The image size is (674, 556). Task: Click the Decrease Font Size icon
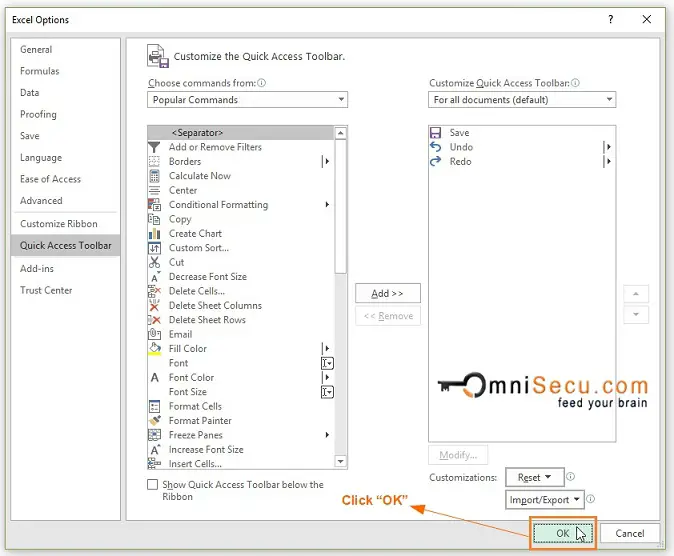pyautogui.click(x=155, y=277)
